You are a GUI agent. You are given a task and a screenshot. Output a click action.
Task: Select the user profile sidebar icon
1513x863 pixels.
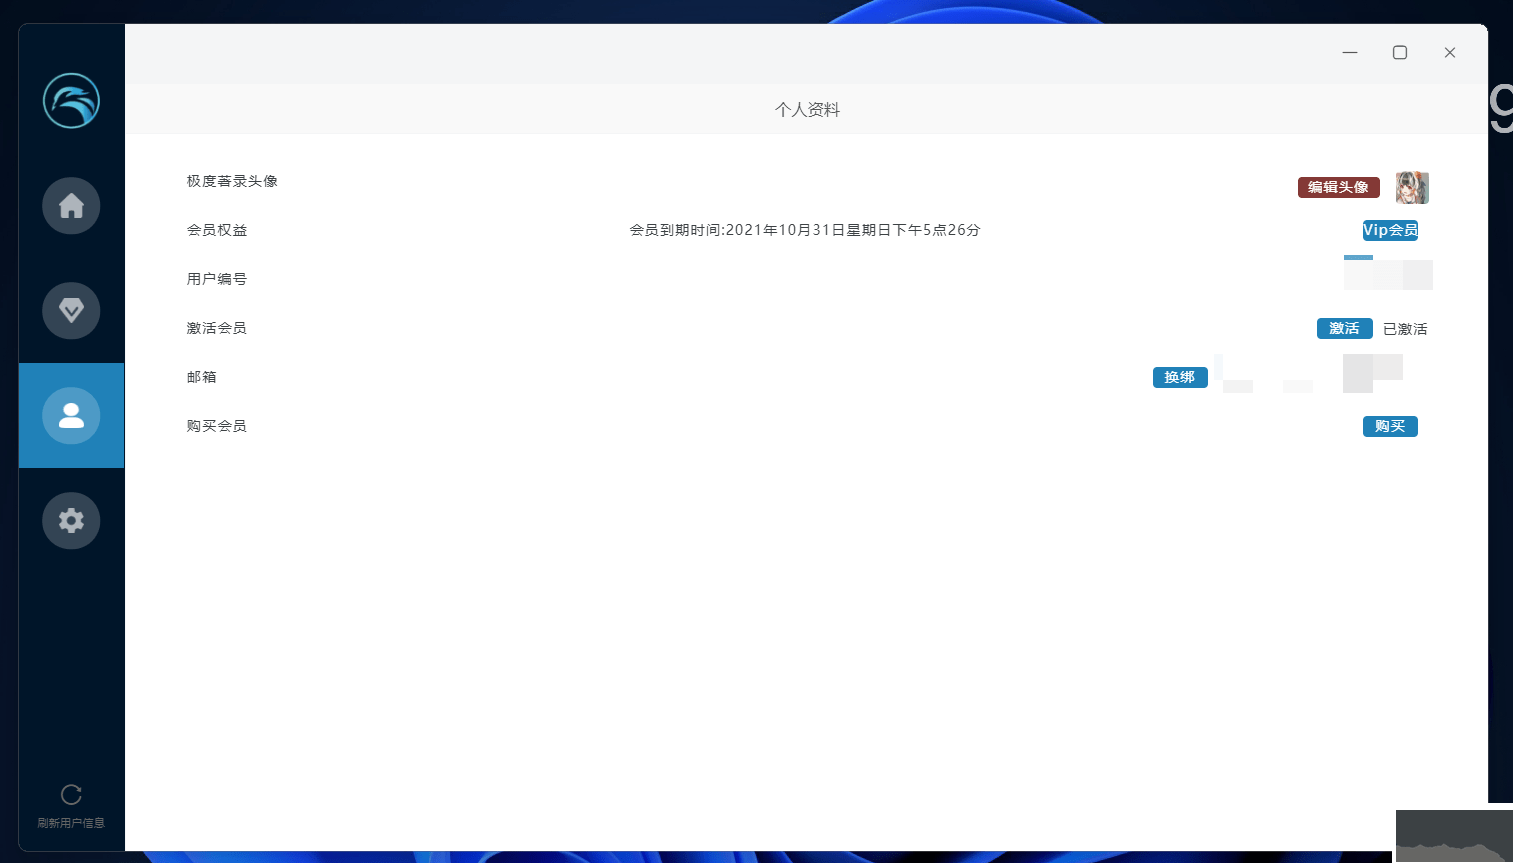coord(71,415)
